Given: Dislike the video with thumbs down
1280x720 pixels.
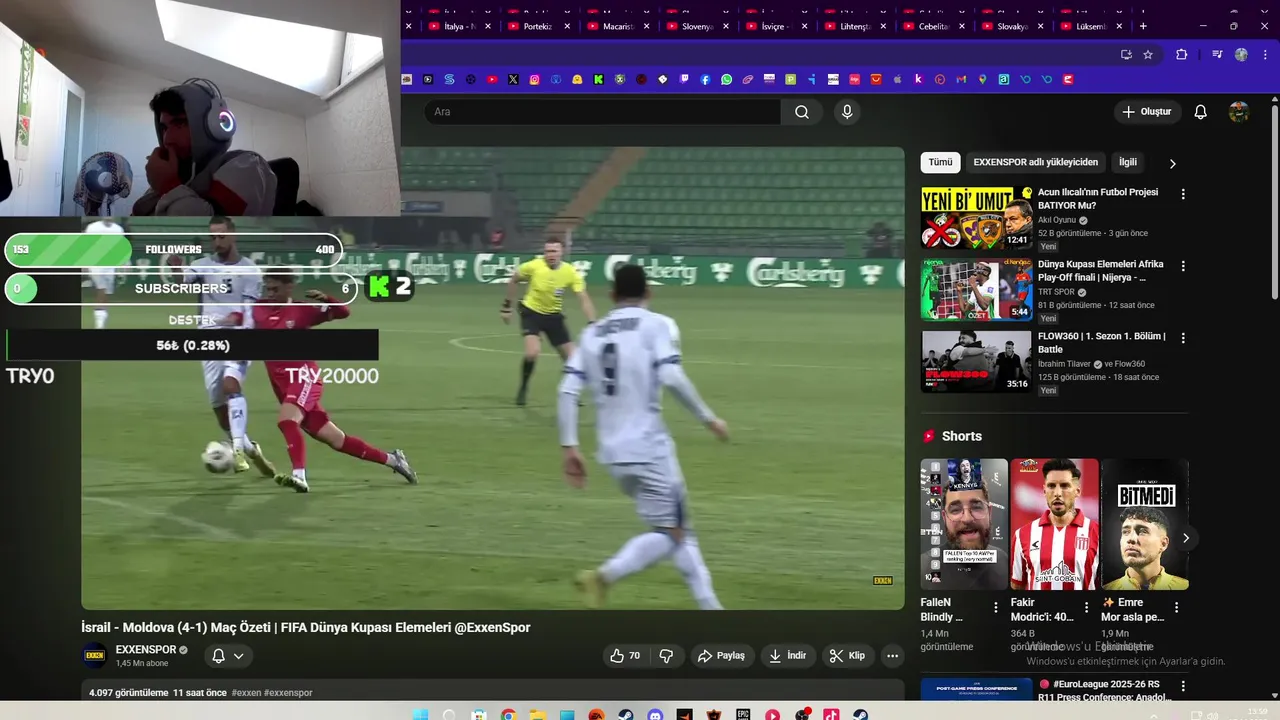Looking at the screenshot, I should (x=666, y=656).
